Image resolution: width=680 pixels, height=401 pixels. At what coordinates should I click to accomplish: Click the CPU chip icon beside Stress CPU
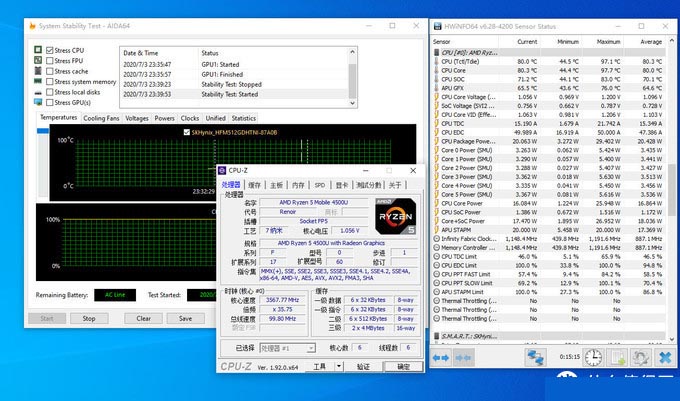coord(38,50)
